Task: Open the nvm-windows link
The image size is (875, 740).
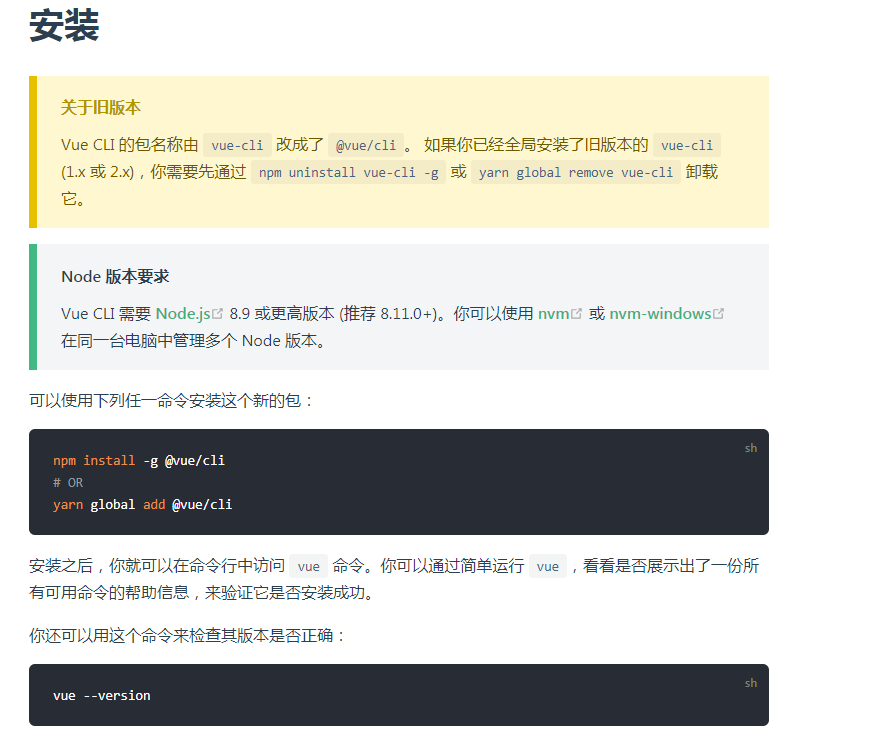Action: pyautogui.click(x=660, y=314)
